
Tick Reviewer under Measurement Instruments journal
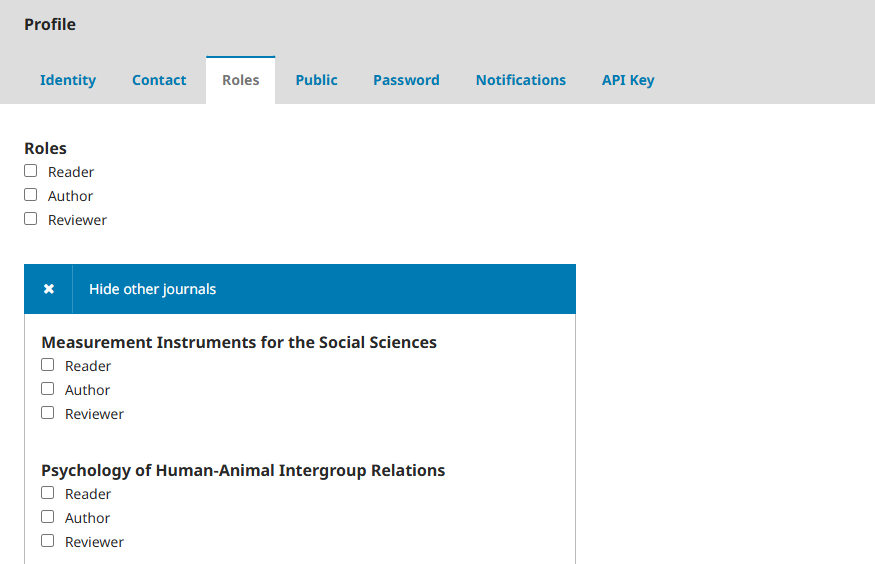(x=48, y=413)
